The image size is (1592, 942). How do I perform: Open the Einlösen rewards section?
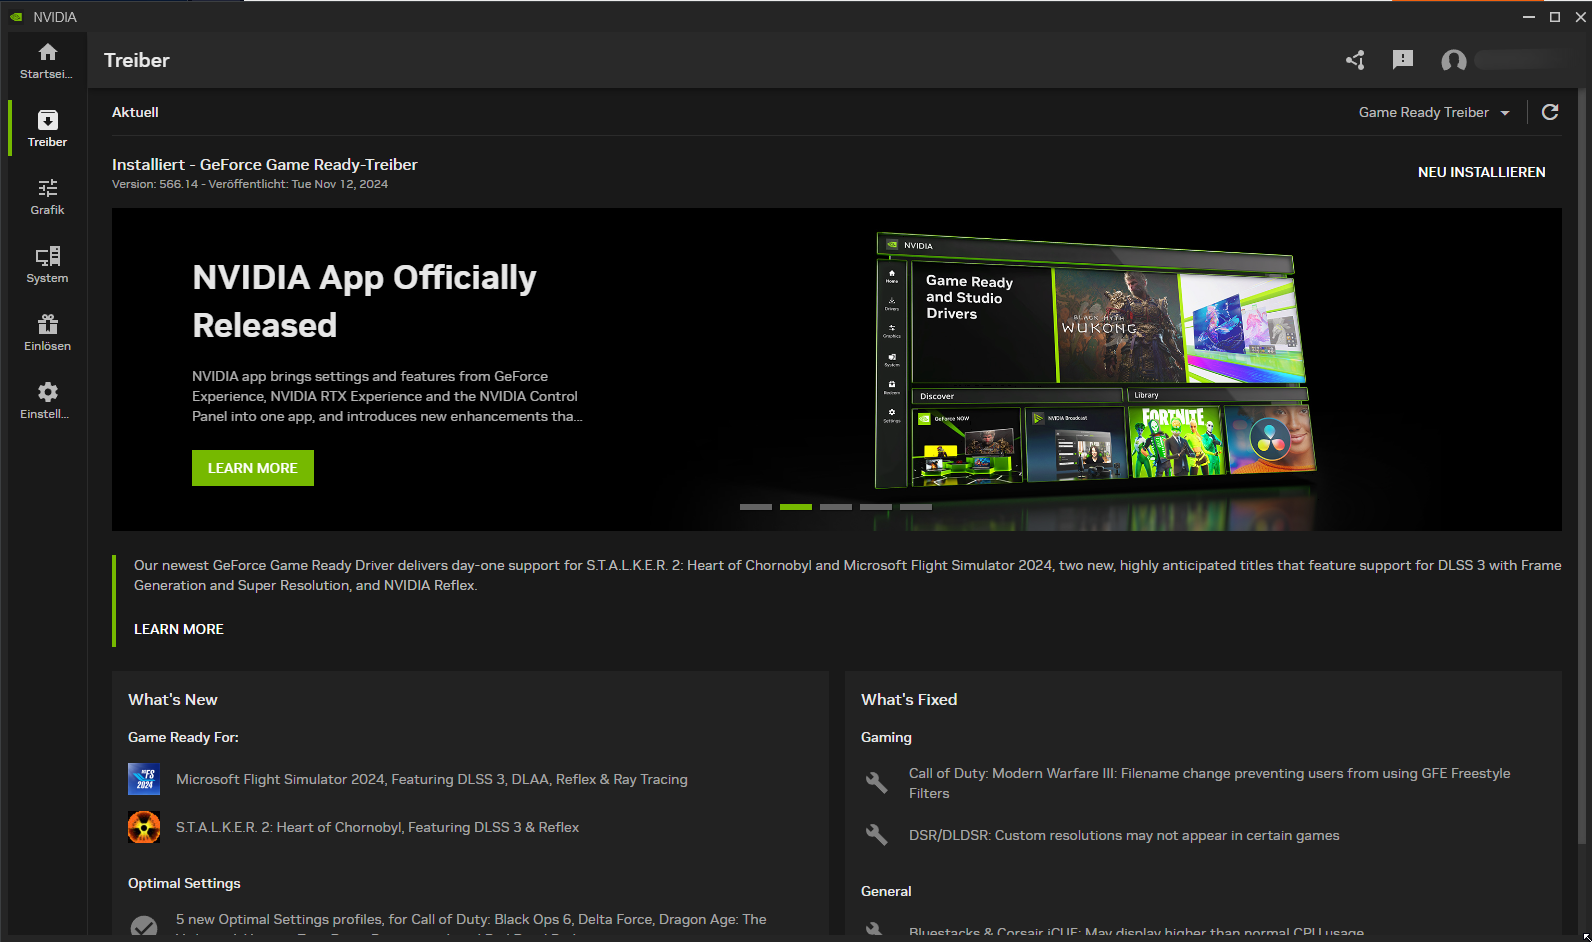(x=47, y=333)
